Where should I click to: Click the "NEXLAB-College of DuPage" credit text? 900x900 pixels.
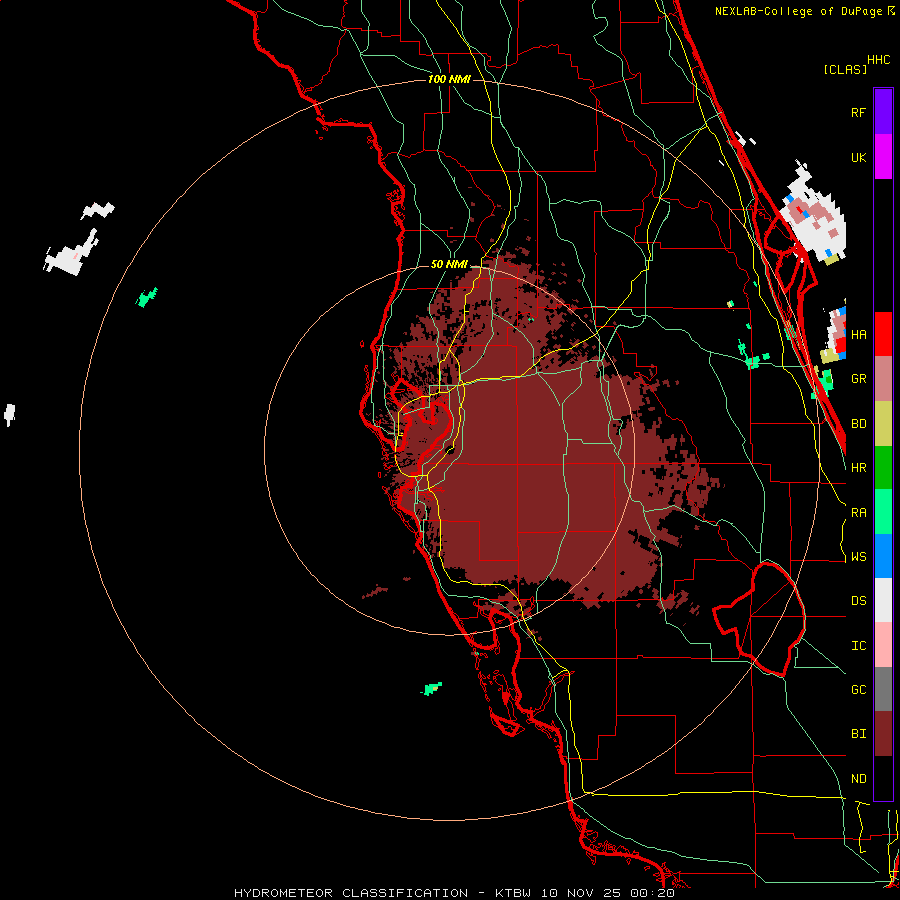[x=798, y=11]
